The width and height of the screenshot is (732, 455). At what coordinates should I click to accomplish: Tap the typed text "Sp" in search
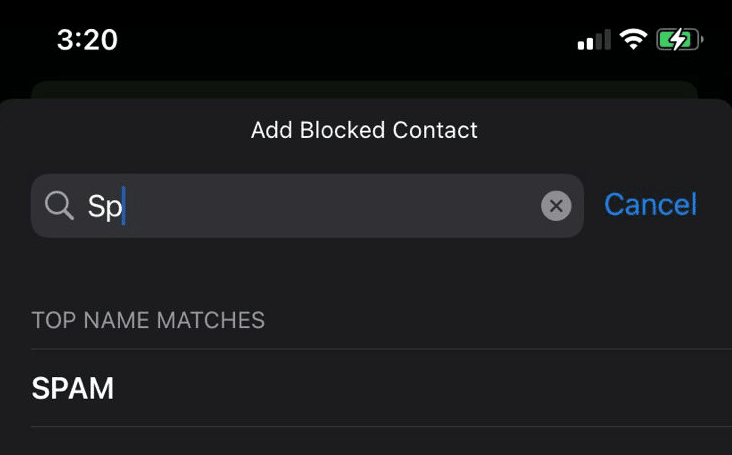[x=103, y=206]
